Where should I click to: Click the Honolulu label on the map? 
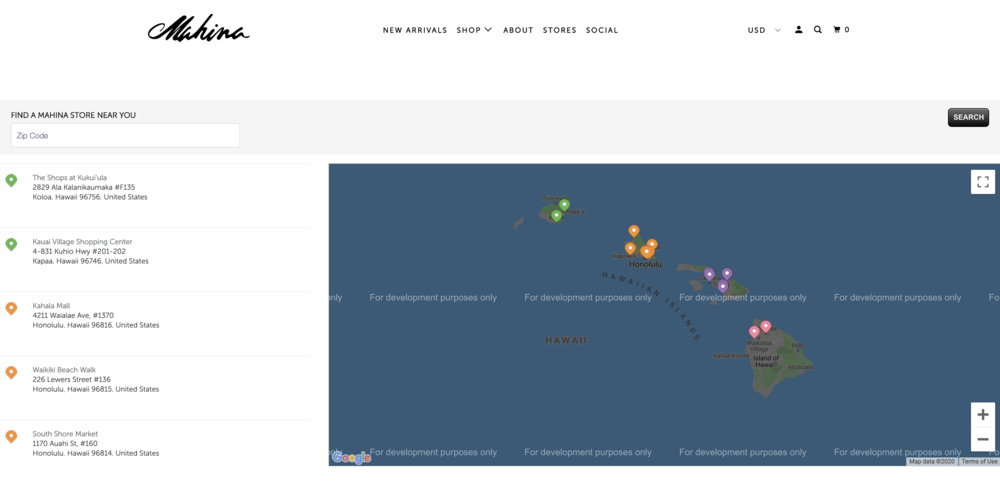click(645, 264)
